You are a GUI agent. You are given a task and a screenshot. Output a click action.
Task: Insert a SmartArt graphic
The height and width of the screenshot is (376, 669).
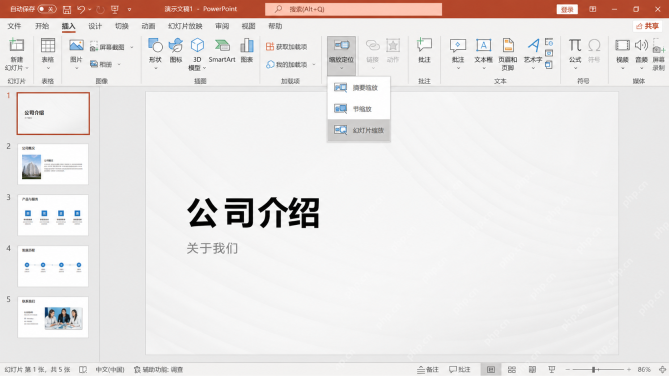(222, 50)
